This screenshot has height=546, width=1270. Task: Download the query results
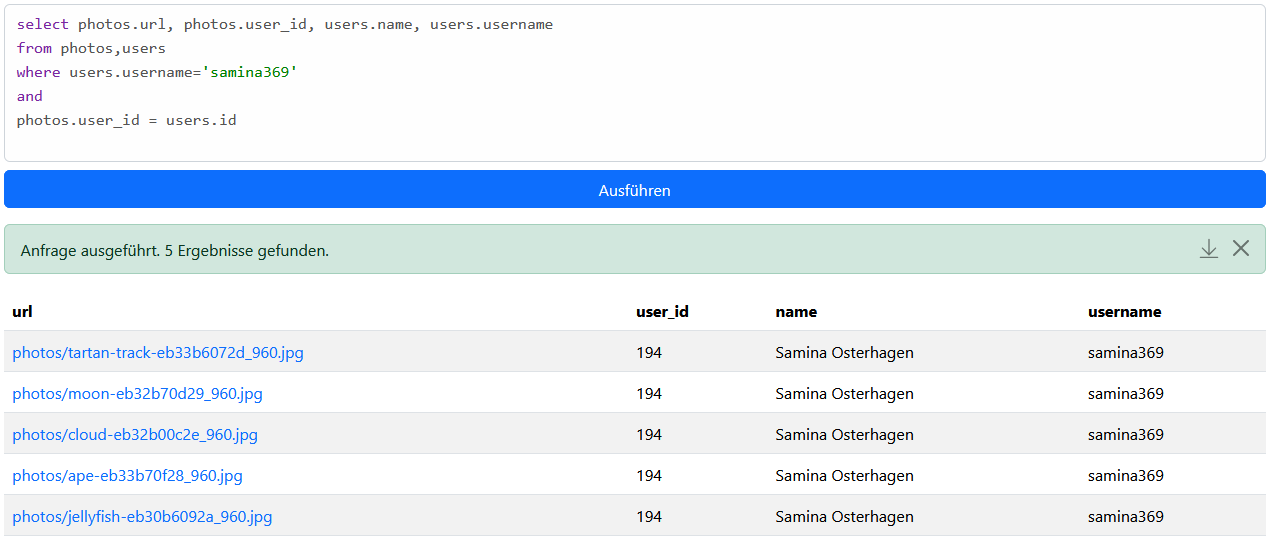coord(1208,249)
